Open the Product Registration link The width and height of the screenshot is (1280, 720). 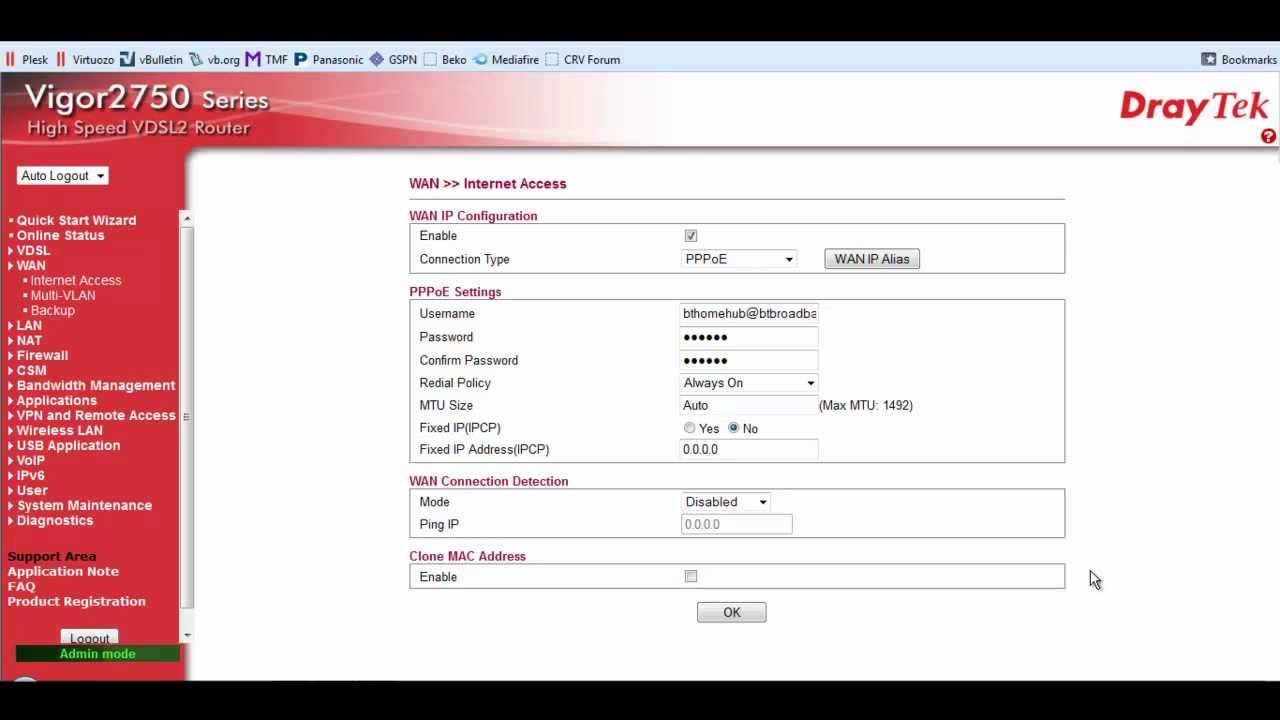(x=77, y=602)
